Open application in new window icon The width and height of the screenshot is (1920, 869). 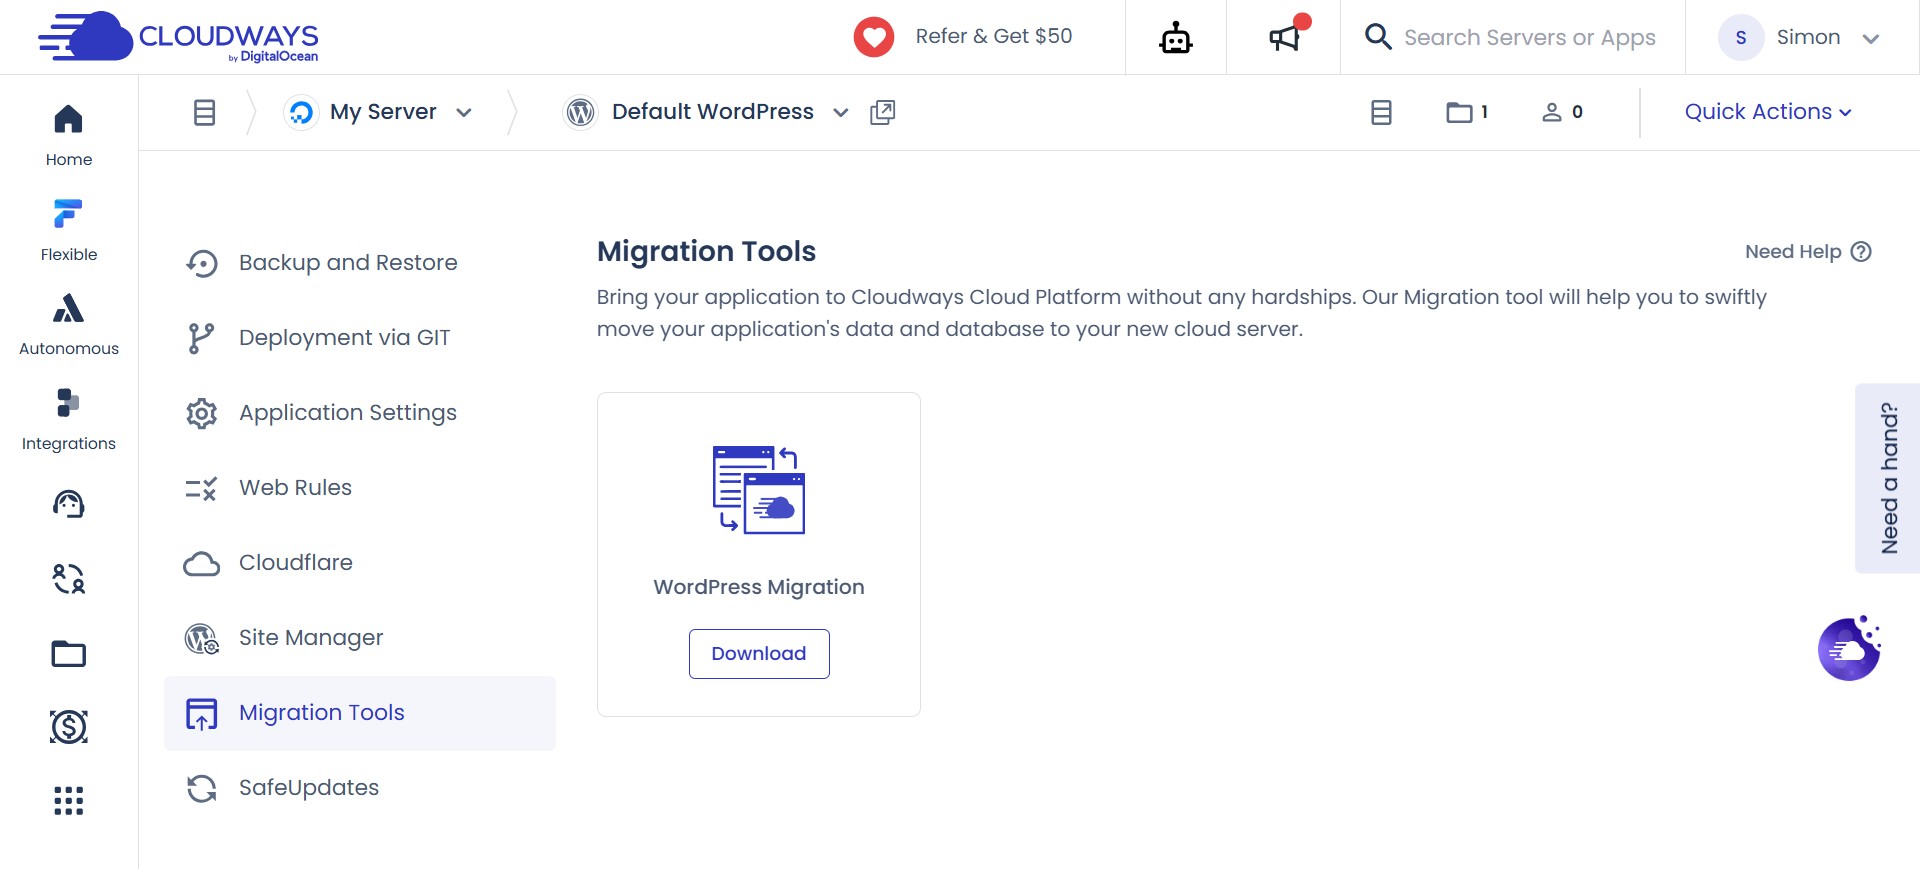882,112
